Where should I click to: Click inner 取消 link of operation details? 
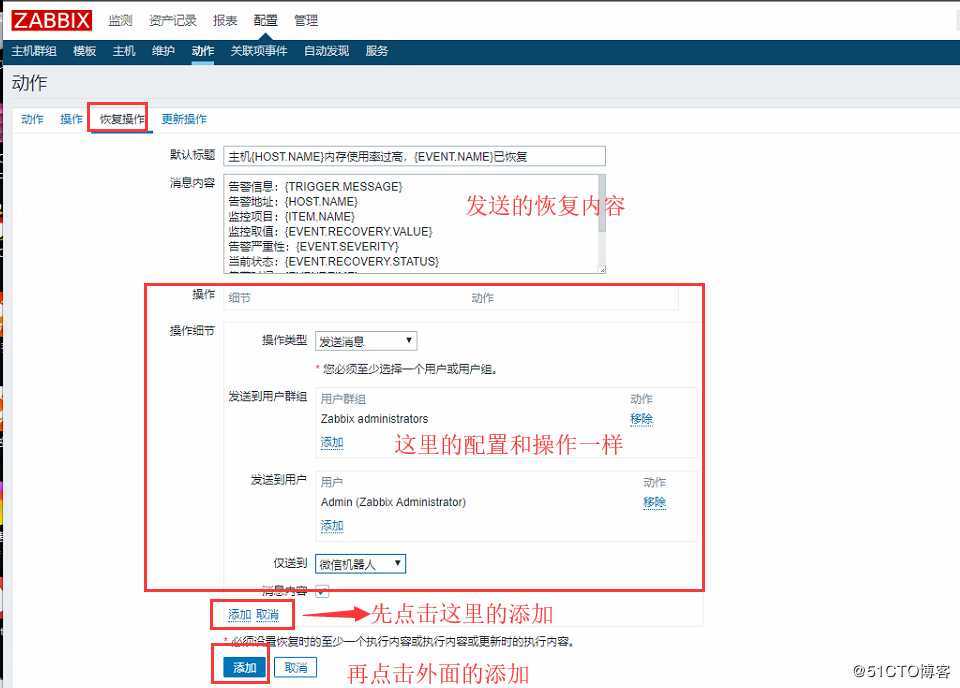click(x=267, y=615)
